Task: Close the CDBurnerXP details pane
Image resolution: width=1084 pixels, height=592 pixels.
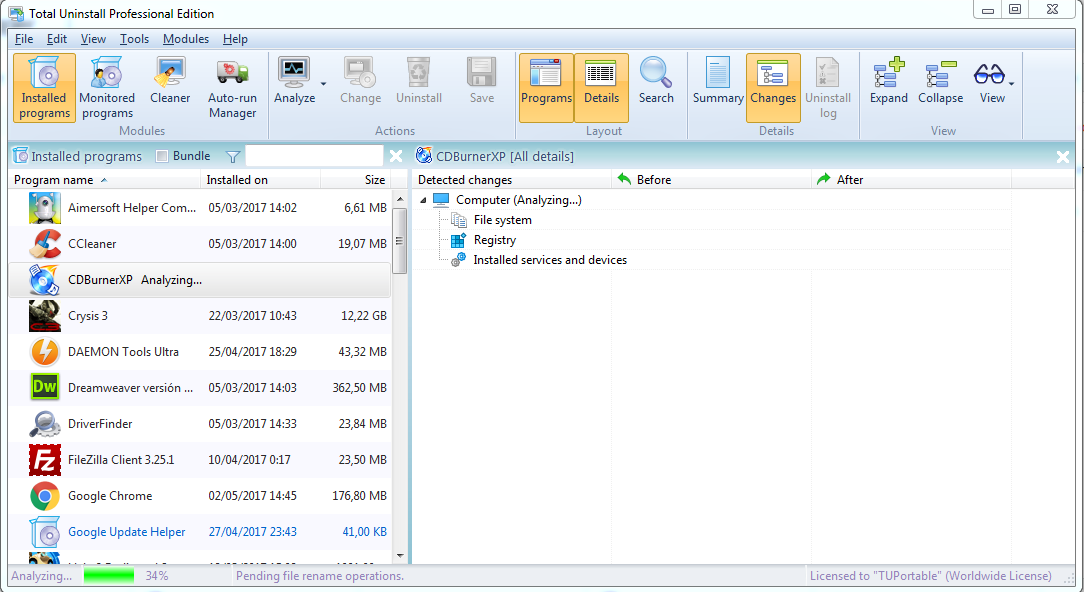Action: point(1063,157)
